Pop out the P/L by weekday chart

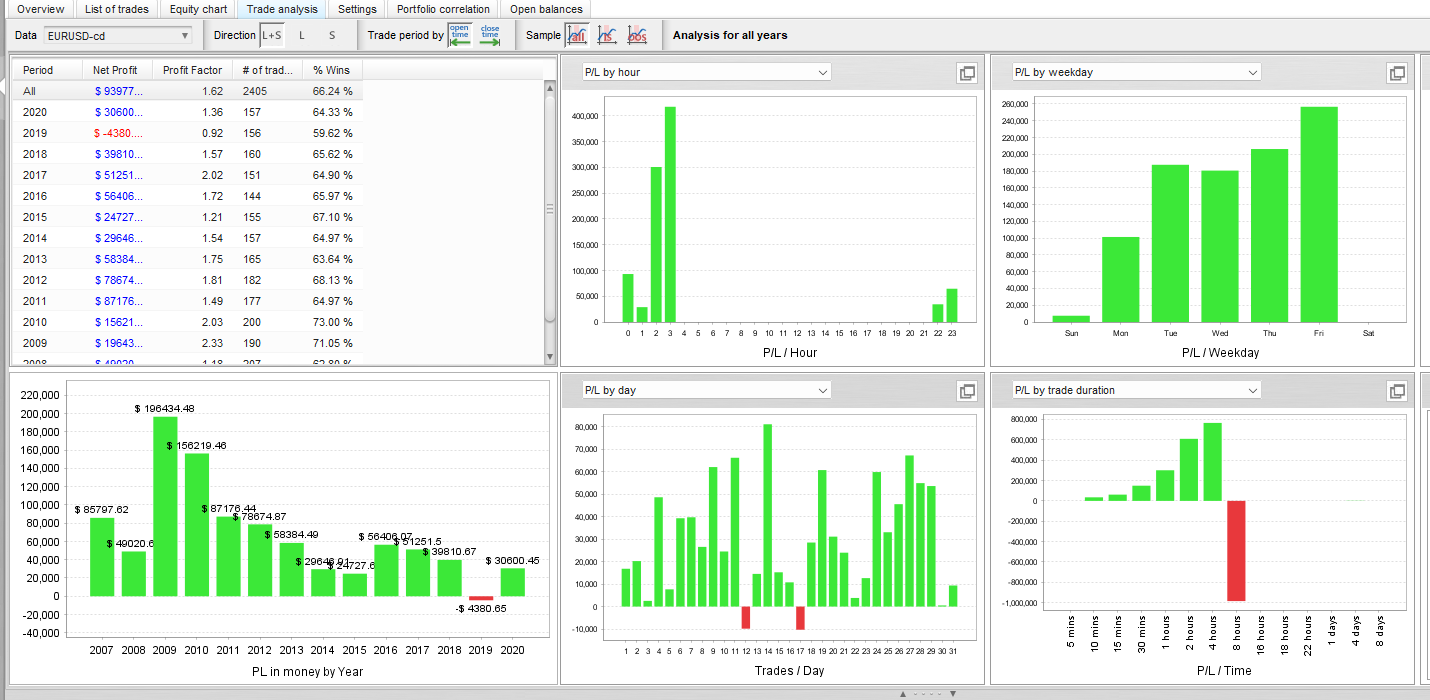1397,73
